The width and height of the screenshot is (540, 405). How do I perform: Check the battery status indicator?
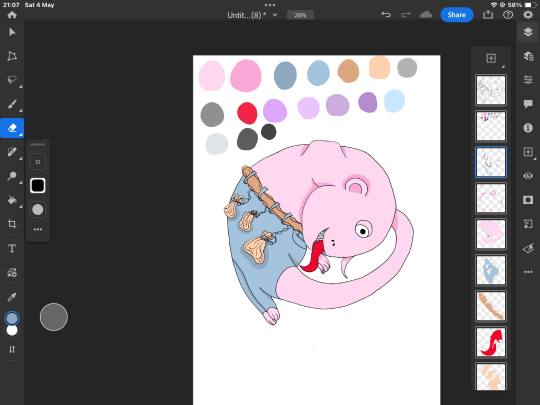pyautogui.click(x=529, y=5)
